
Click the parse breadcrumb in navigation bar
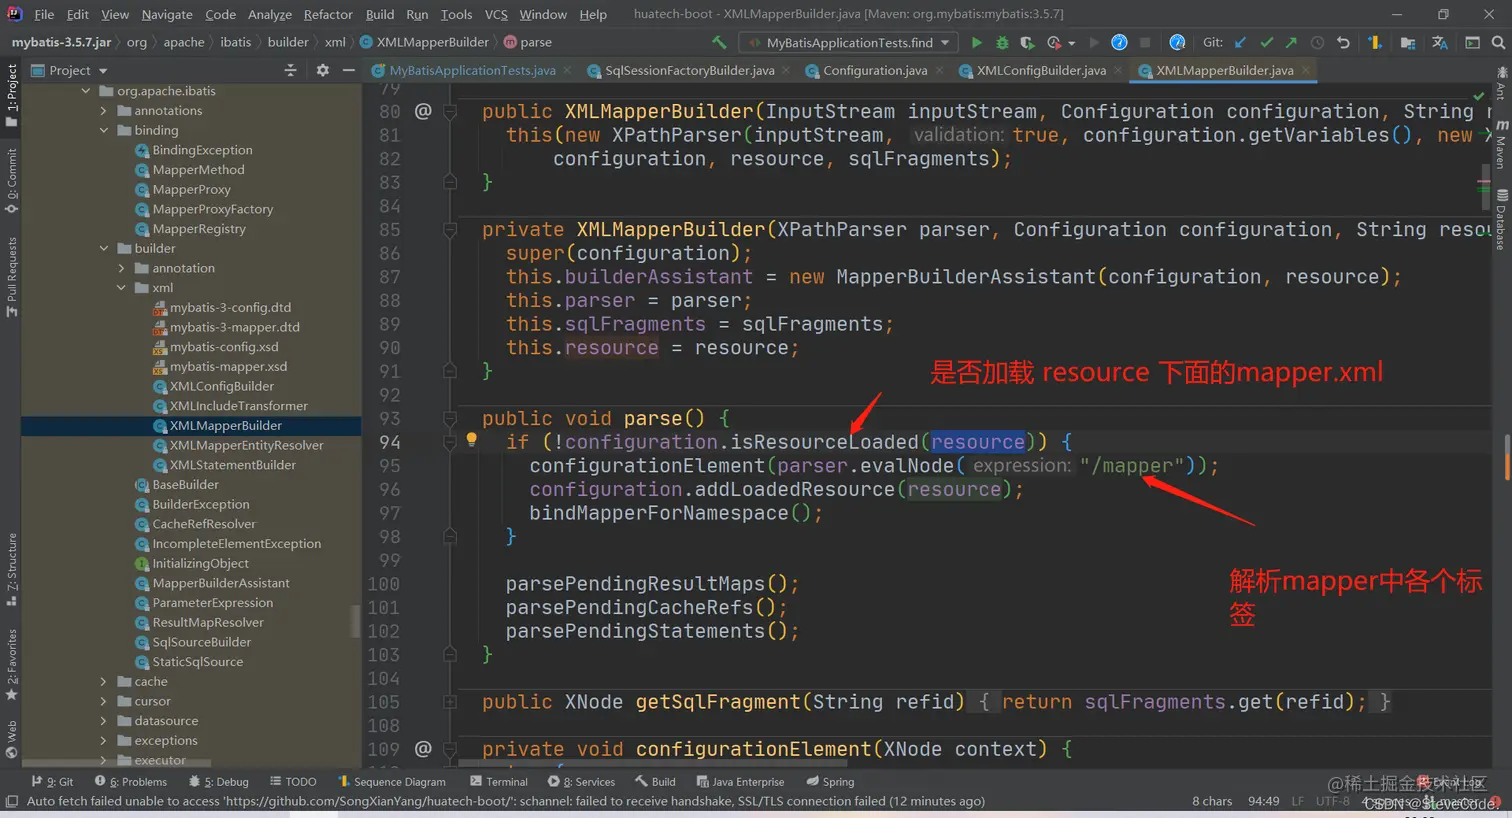pyautogui.click(x=528, y=42)
